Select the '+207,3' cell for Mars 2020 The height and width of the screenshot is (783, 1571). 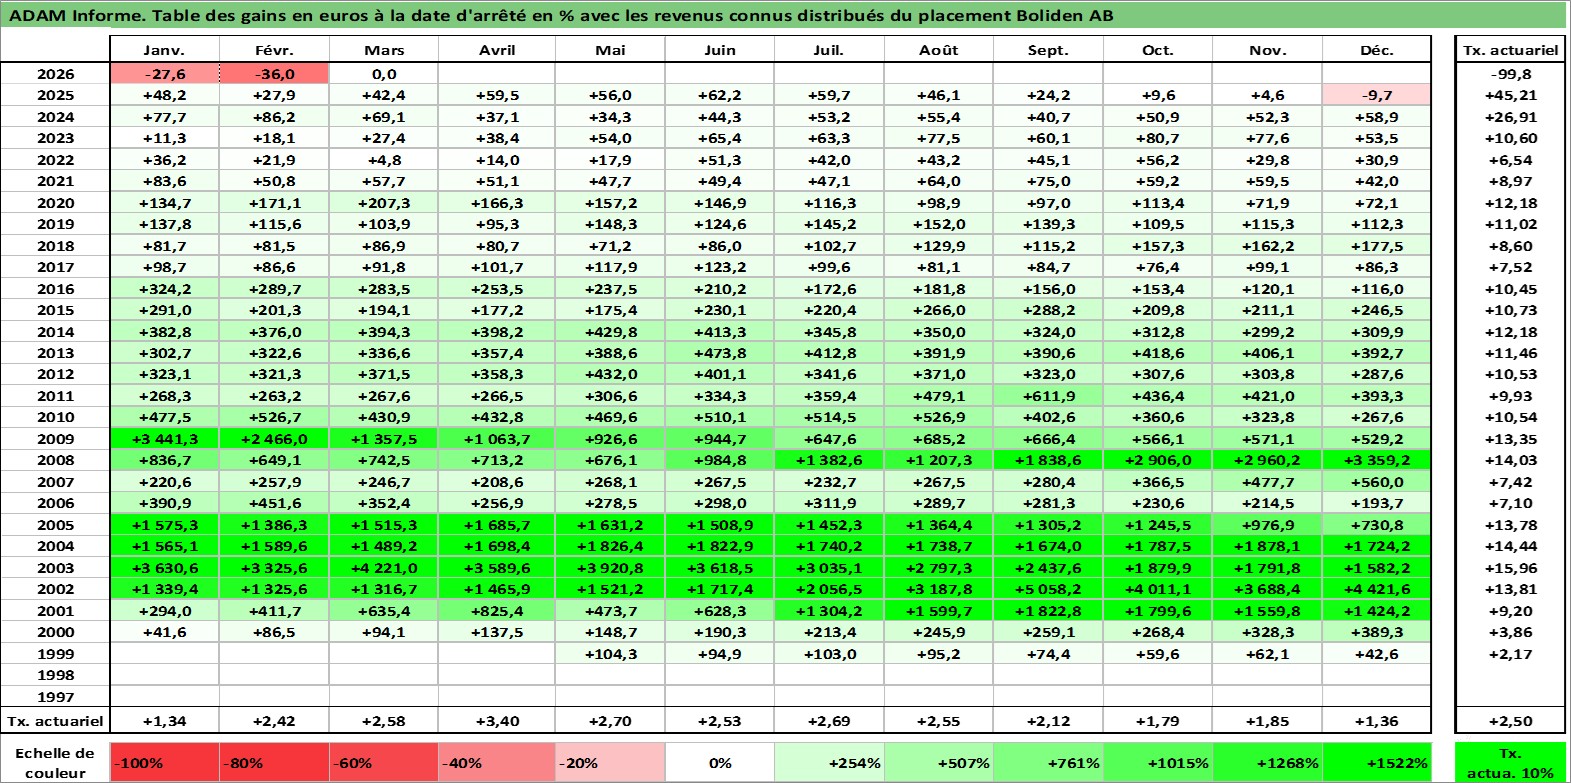click(384, 203)
